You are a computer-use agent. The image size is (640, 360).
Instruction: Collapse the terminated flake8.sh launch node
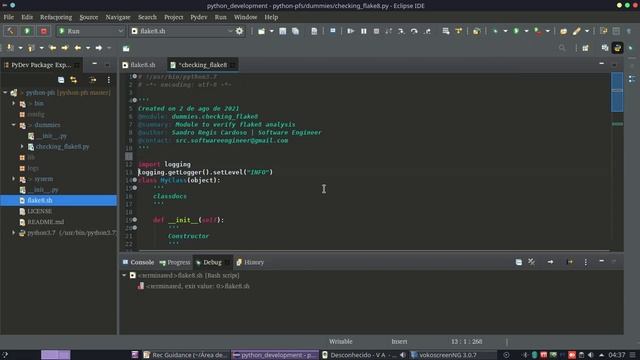click(124, 276)
